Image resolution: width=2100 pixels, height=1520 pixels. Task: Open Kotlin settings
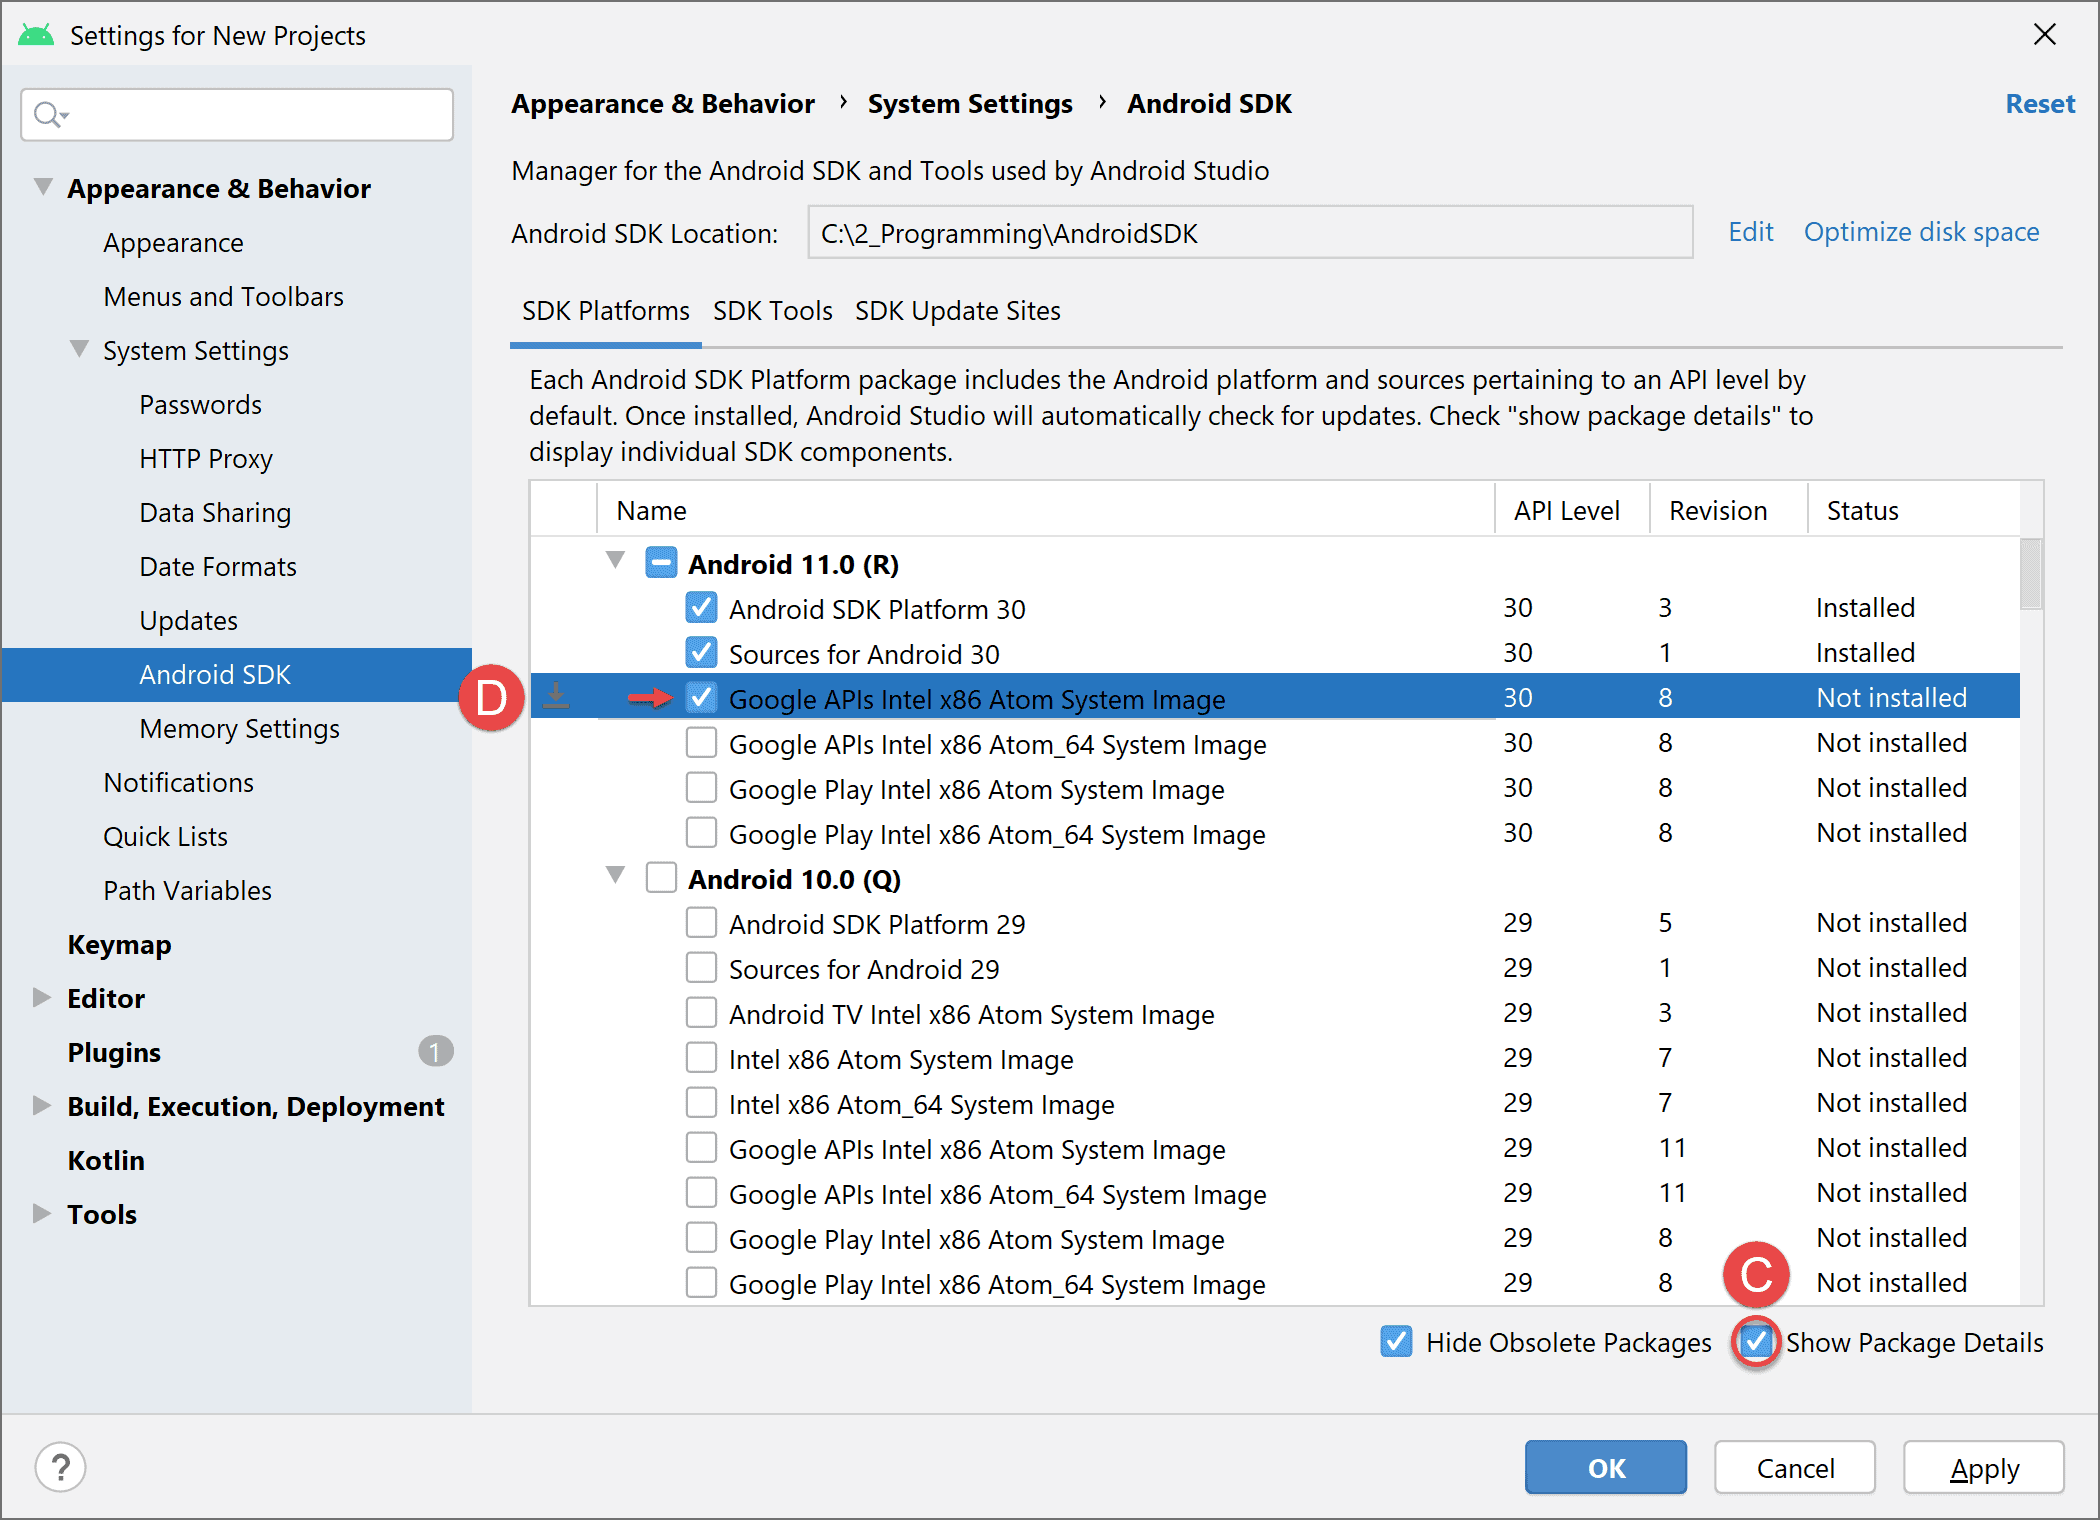click(106, 1161)
